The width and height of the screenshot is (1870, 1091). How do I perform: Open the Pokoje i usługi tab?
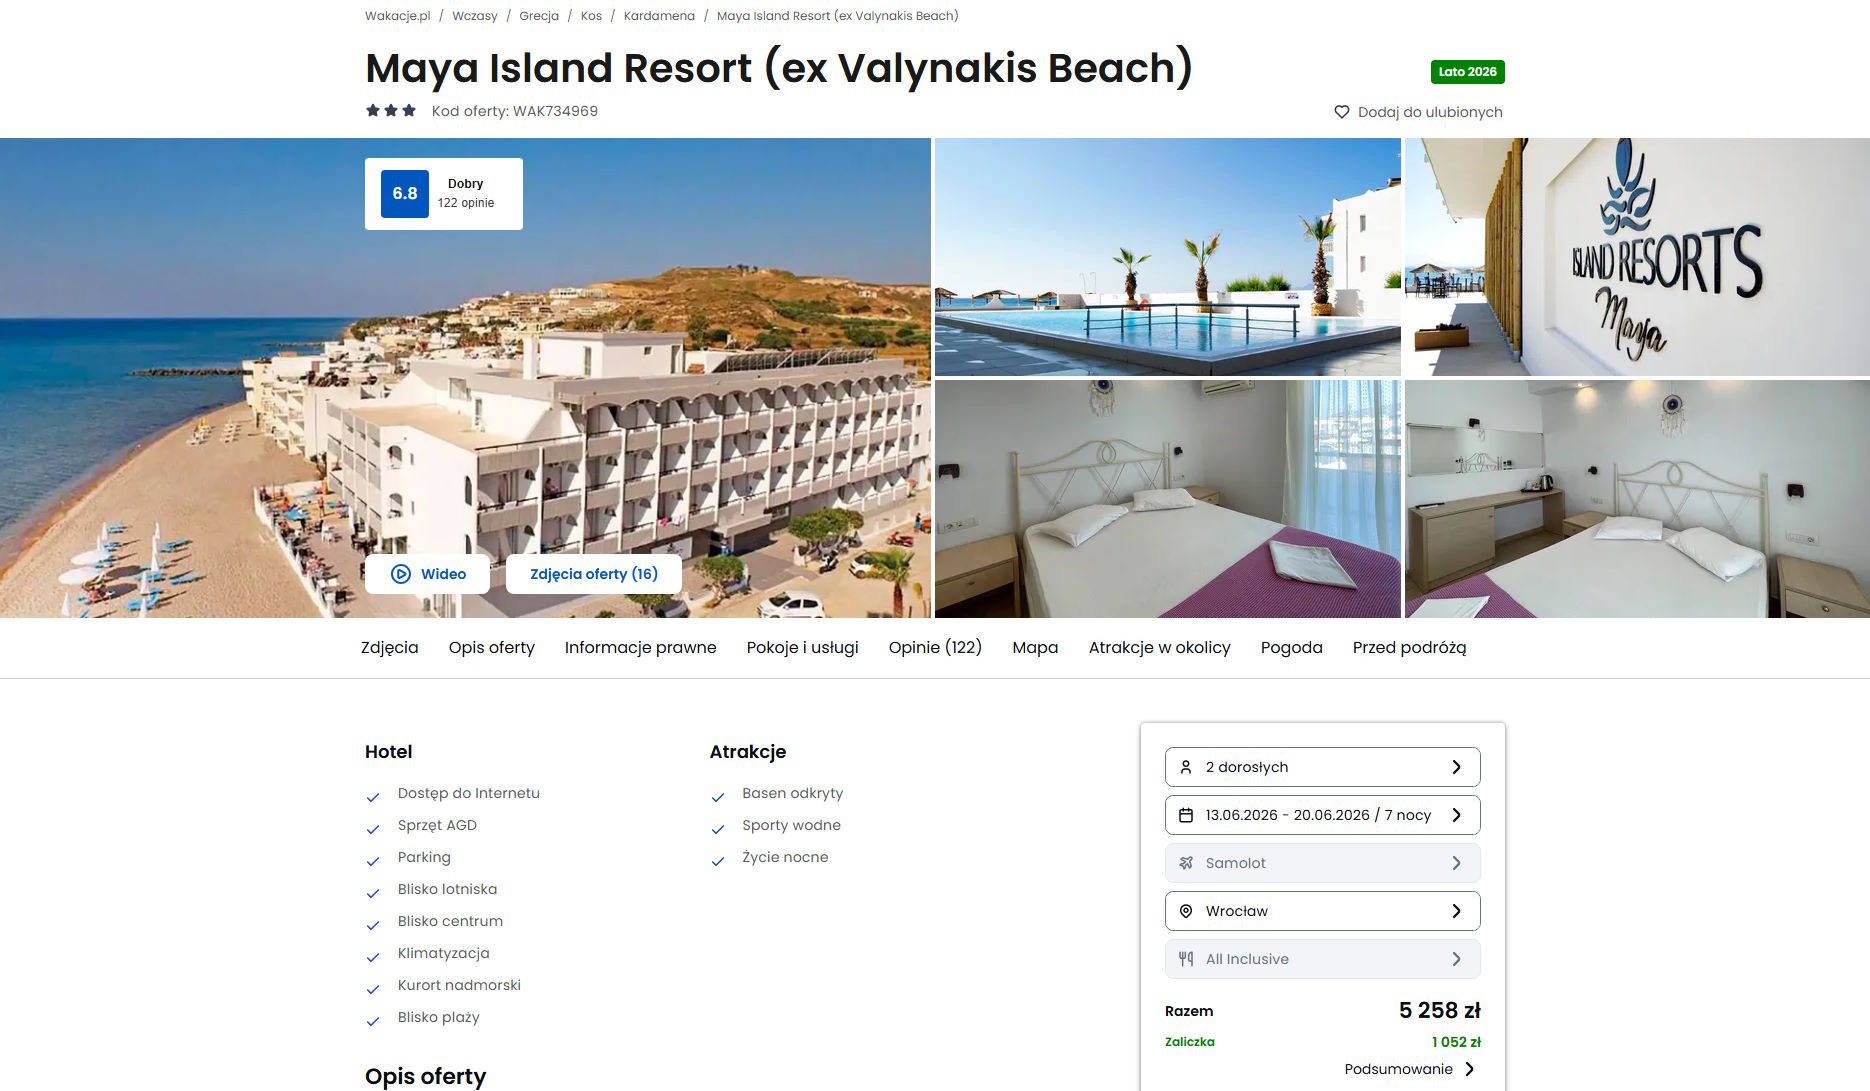click(802, 648)
